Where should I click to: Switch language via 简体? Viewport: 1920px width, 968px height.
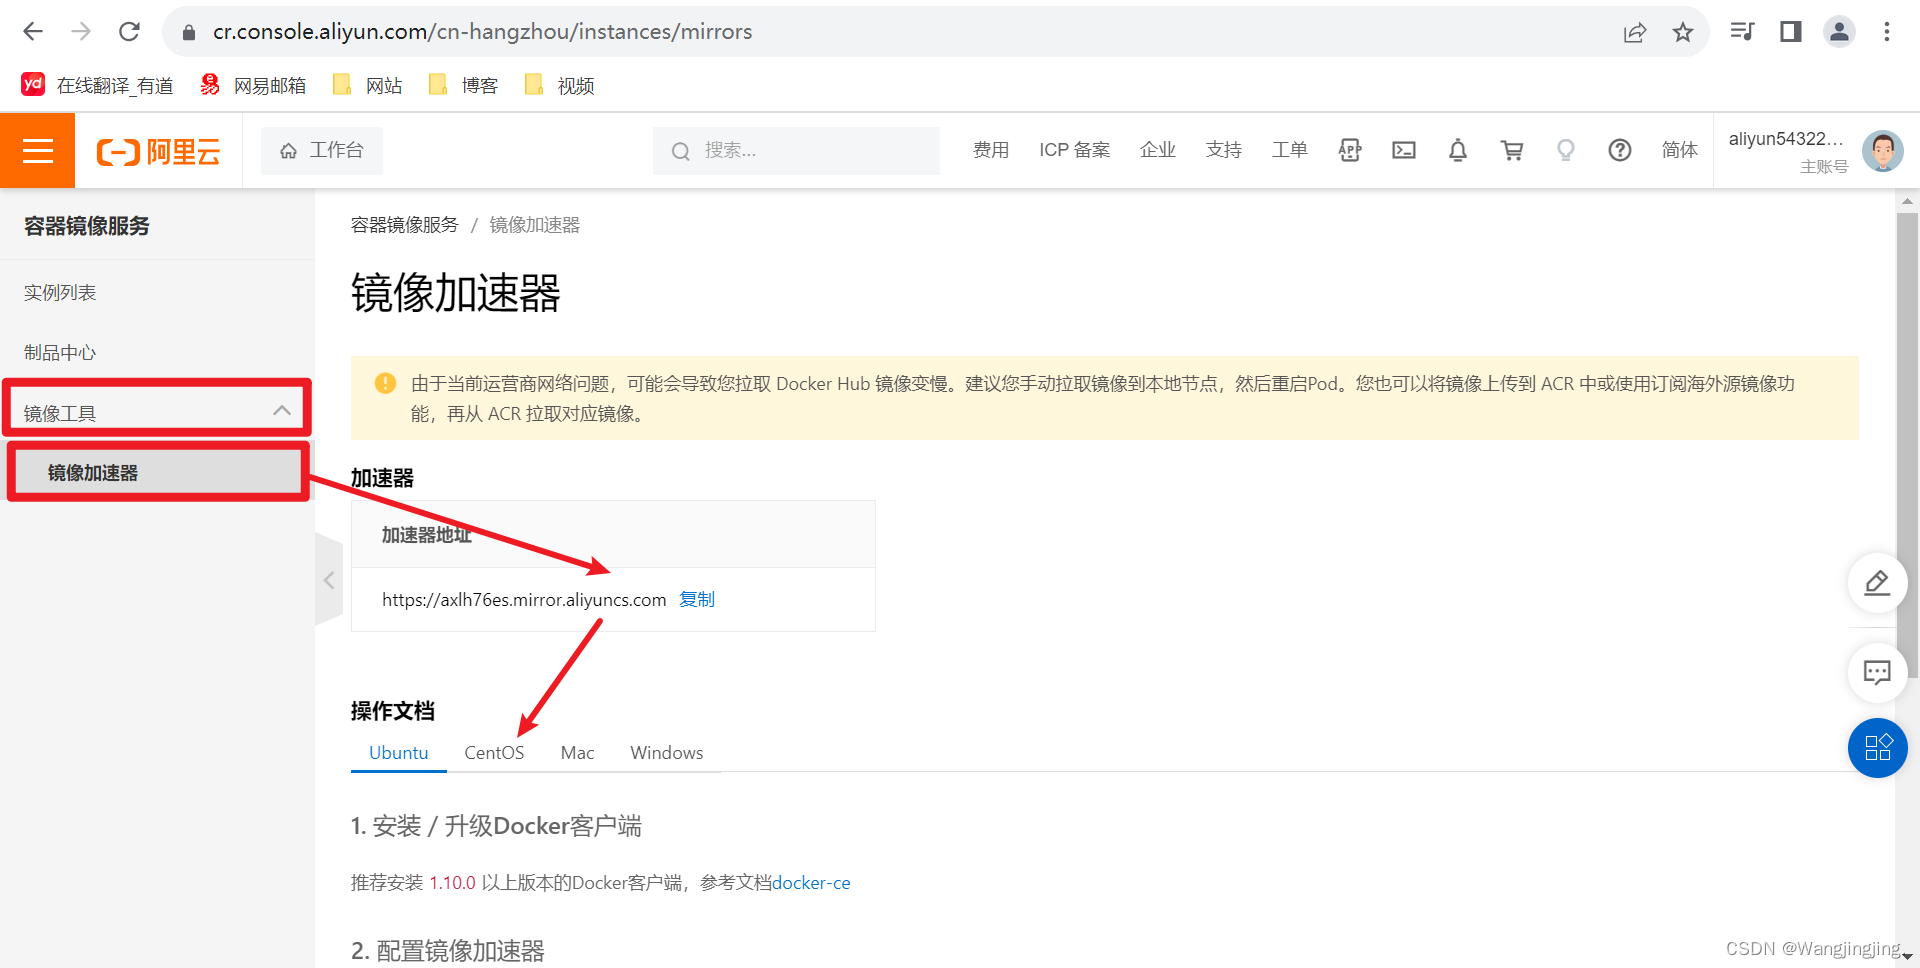pyautogui.click(x=1680, y=150)
